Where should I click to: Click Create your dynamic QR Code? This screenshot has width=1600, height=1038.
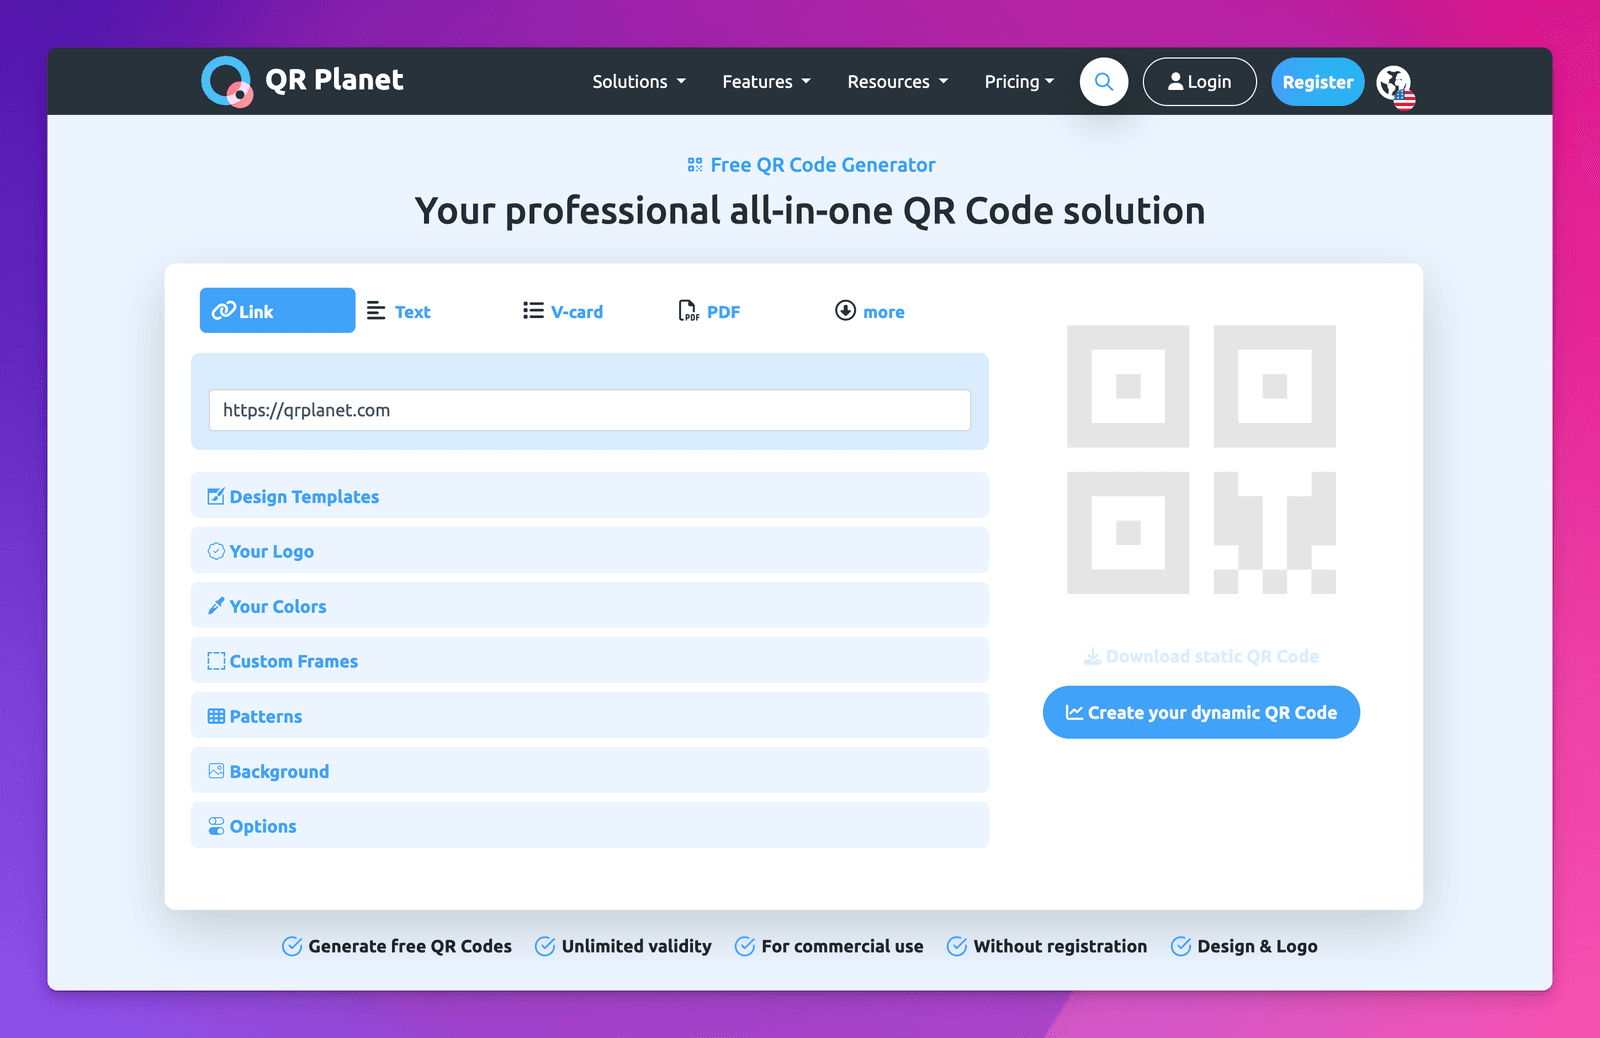1201,712
